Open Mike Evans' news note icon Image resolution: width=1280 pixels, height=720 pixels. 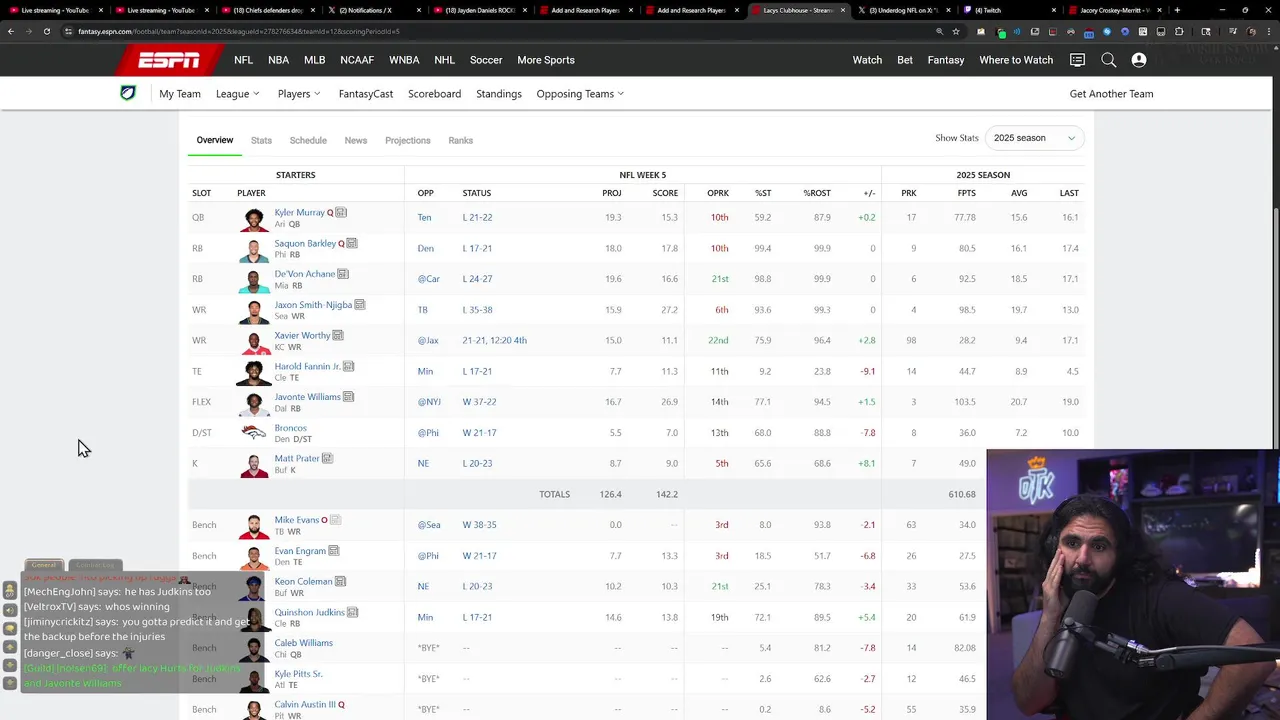point(336,520)
